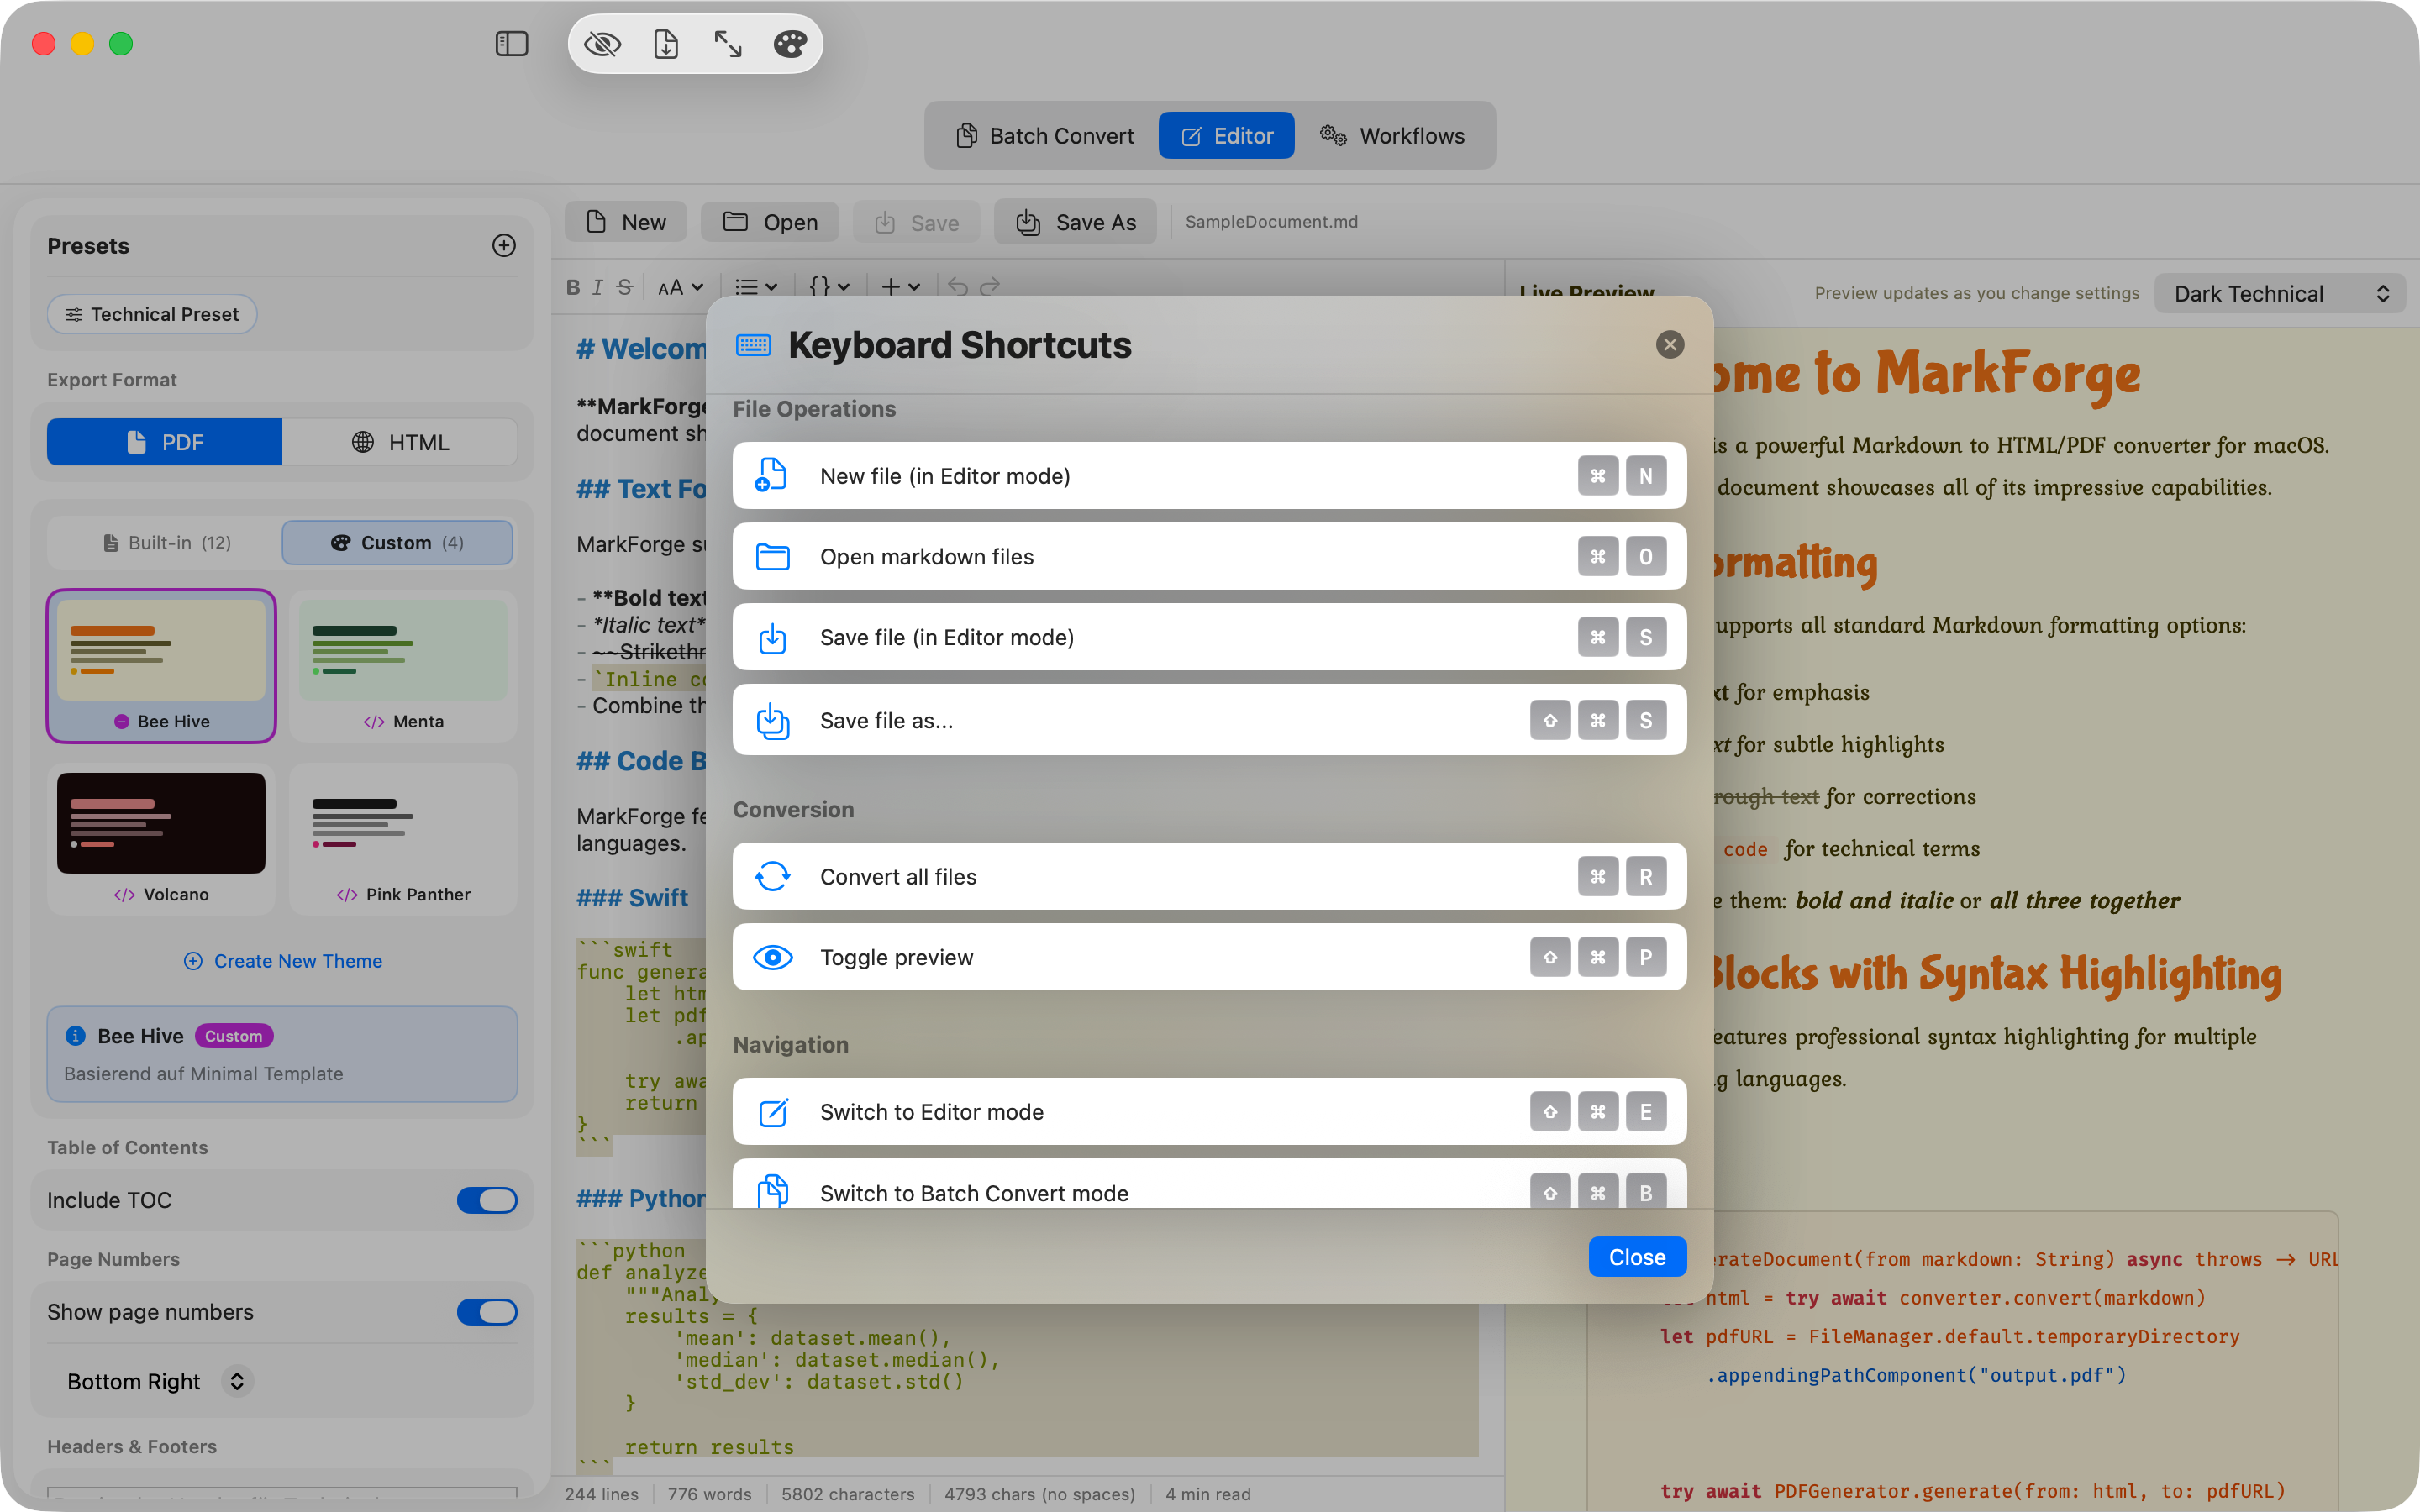Click the Open file button

pyautogui.click(x=770, y=222)
